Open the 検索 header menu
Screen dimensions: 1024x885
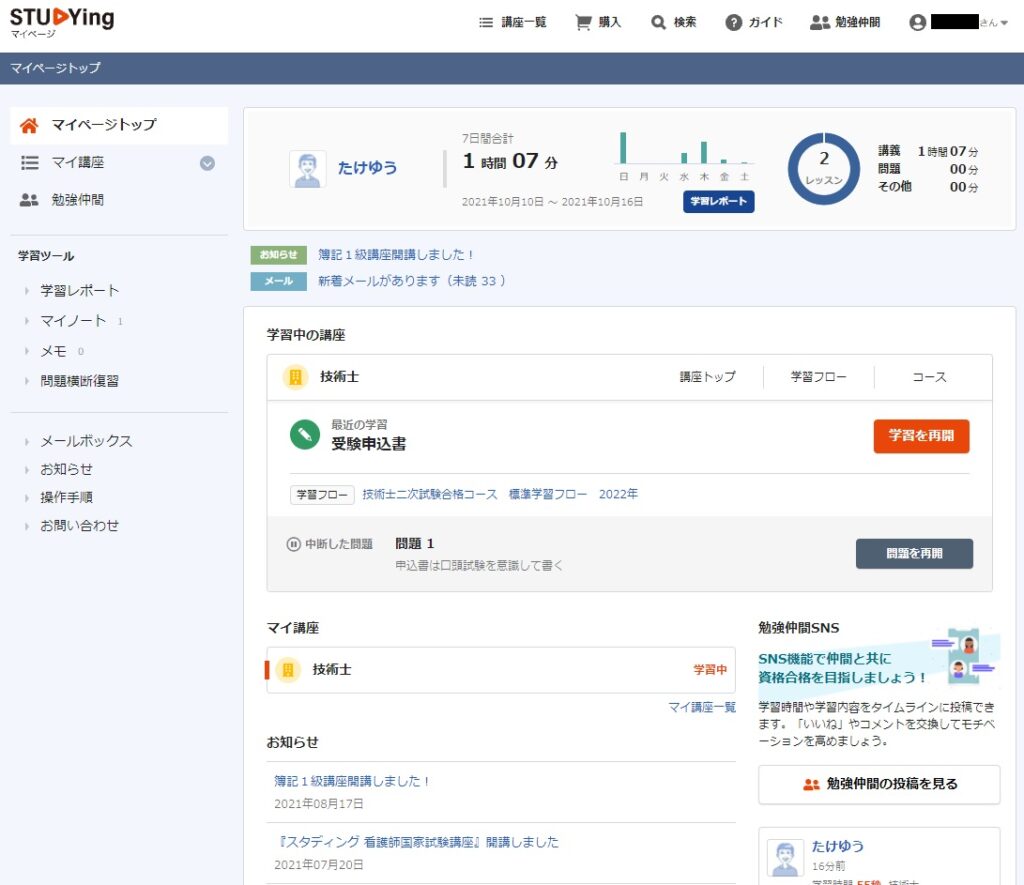click(x=674, y=23)
